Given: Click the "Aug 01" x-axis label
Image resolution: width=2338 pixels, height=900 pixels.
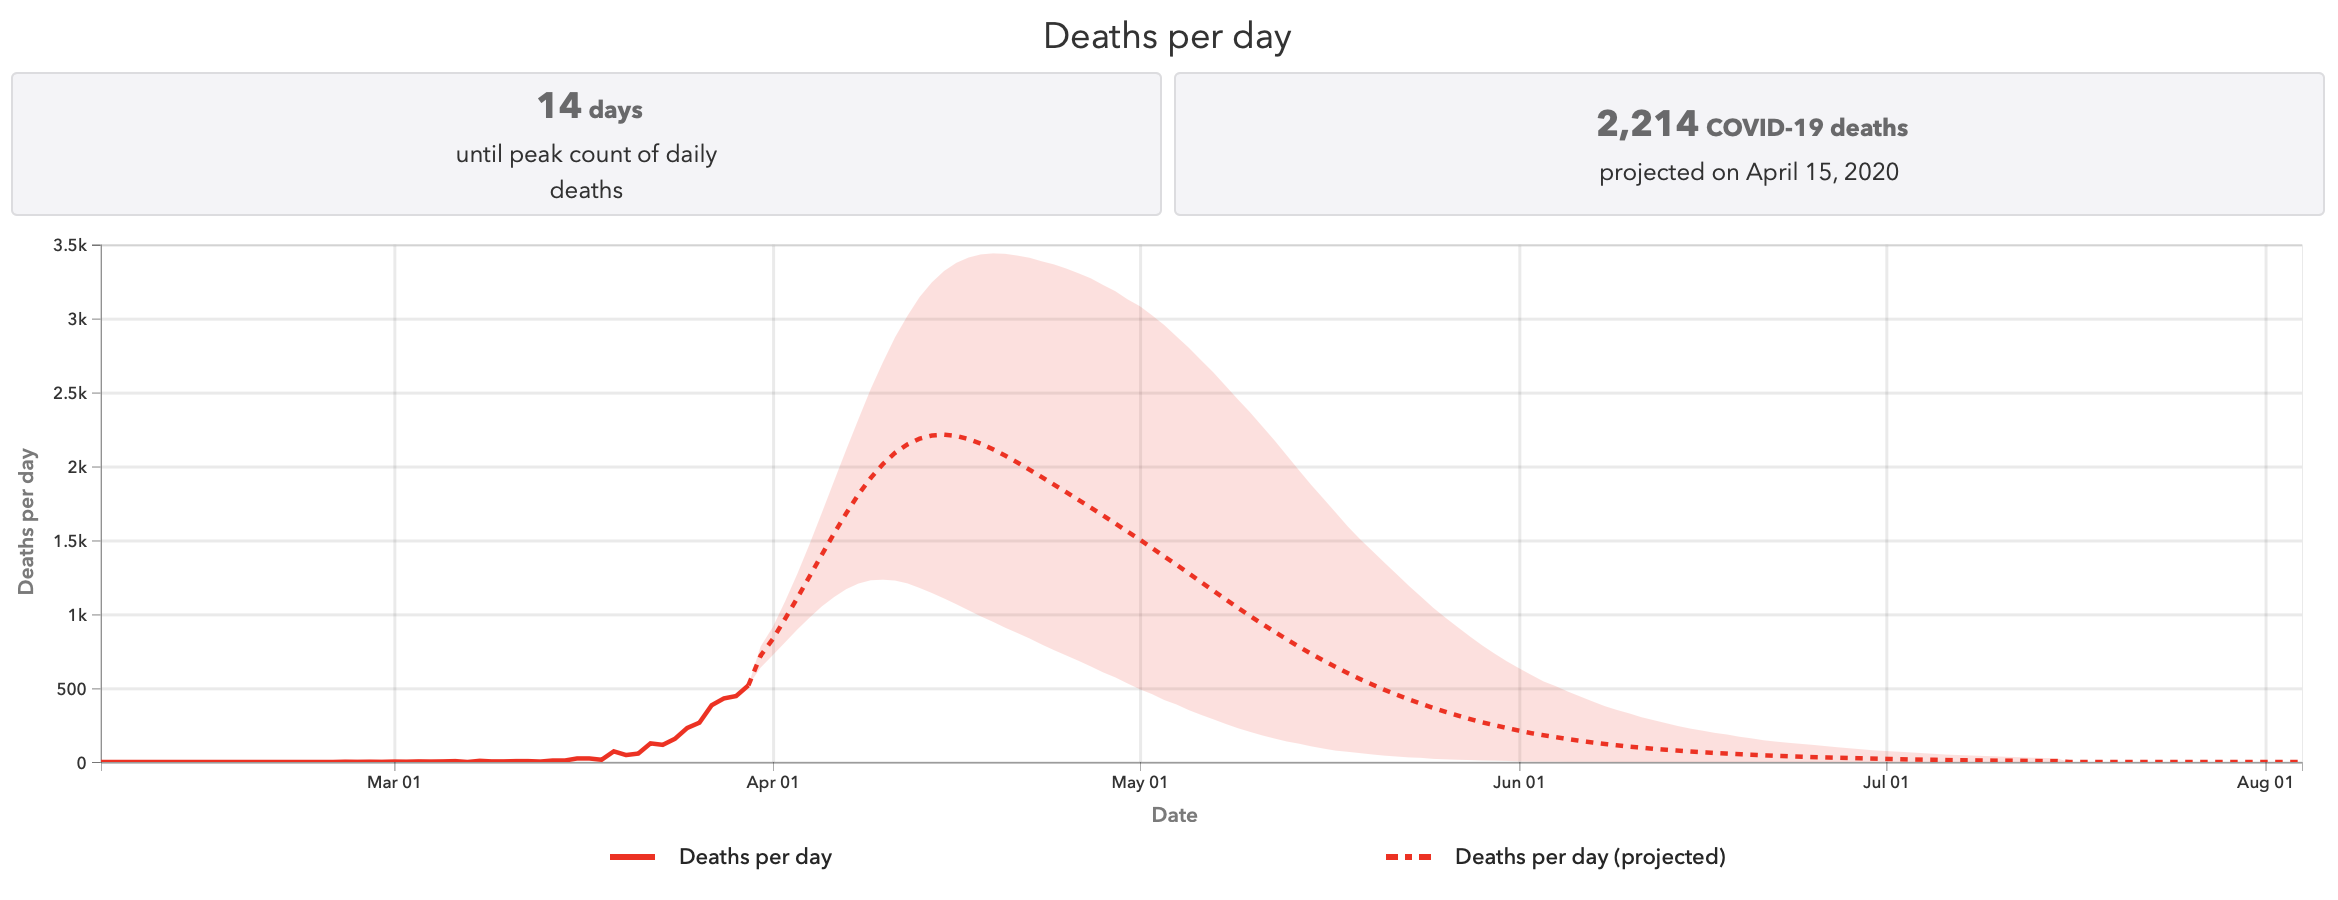Looking at the screenshot, I should (2264, 782).
